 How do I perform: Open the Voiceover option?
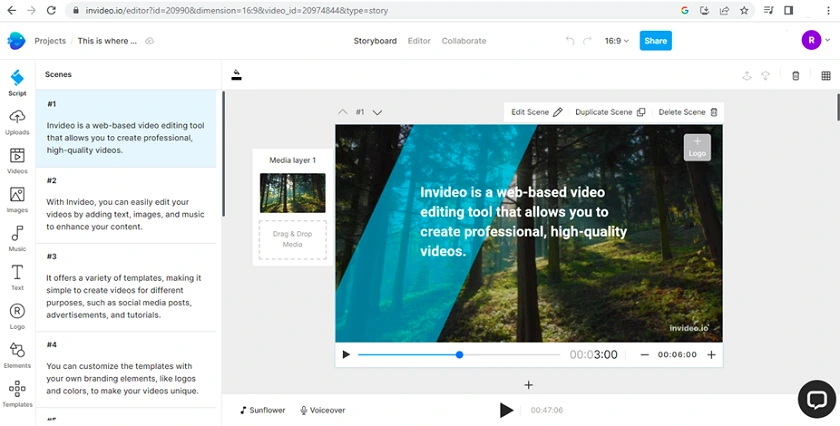point(322,410)
